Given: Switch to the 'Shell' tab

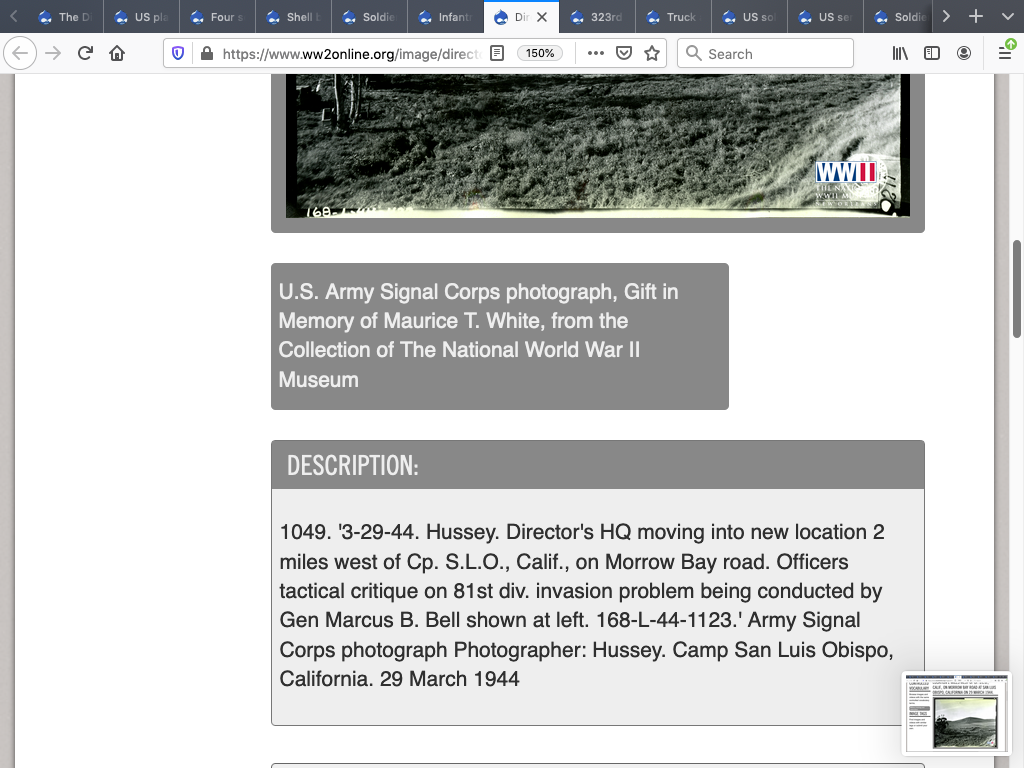Looking at the screenshot, I should pos(294,17).
